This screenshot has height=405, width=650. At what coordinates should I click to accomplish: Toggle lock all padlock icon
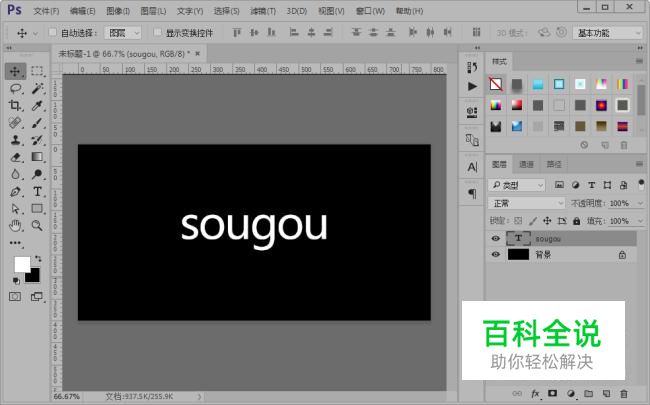[x=577, y=221]
